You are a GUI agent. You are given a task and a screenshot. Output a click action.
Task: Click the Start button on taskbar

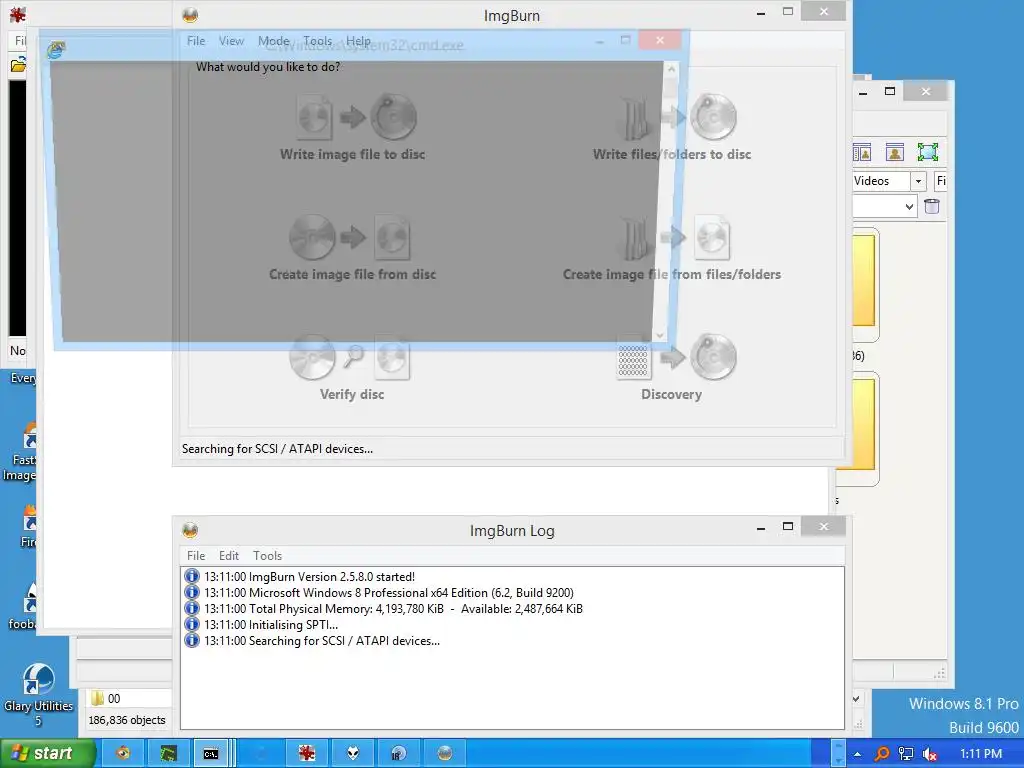point(47,753)
